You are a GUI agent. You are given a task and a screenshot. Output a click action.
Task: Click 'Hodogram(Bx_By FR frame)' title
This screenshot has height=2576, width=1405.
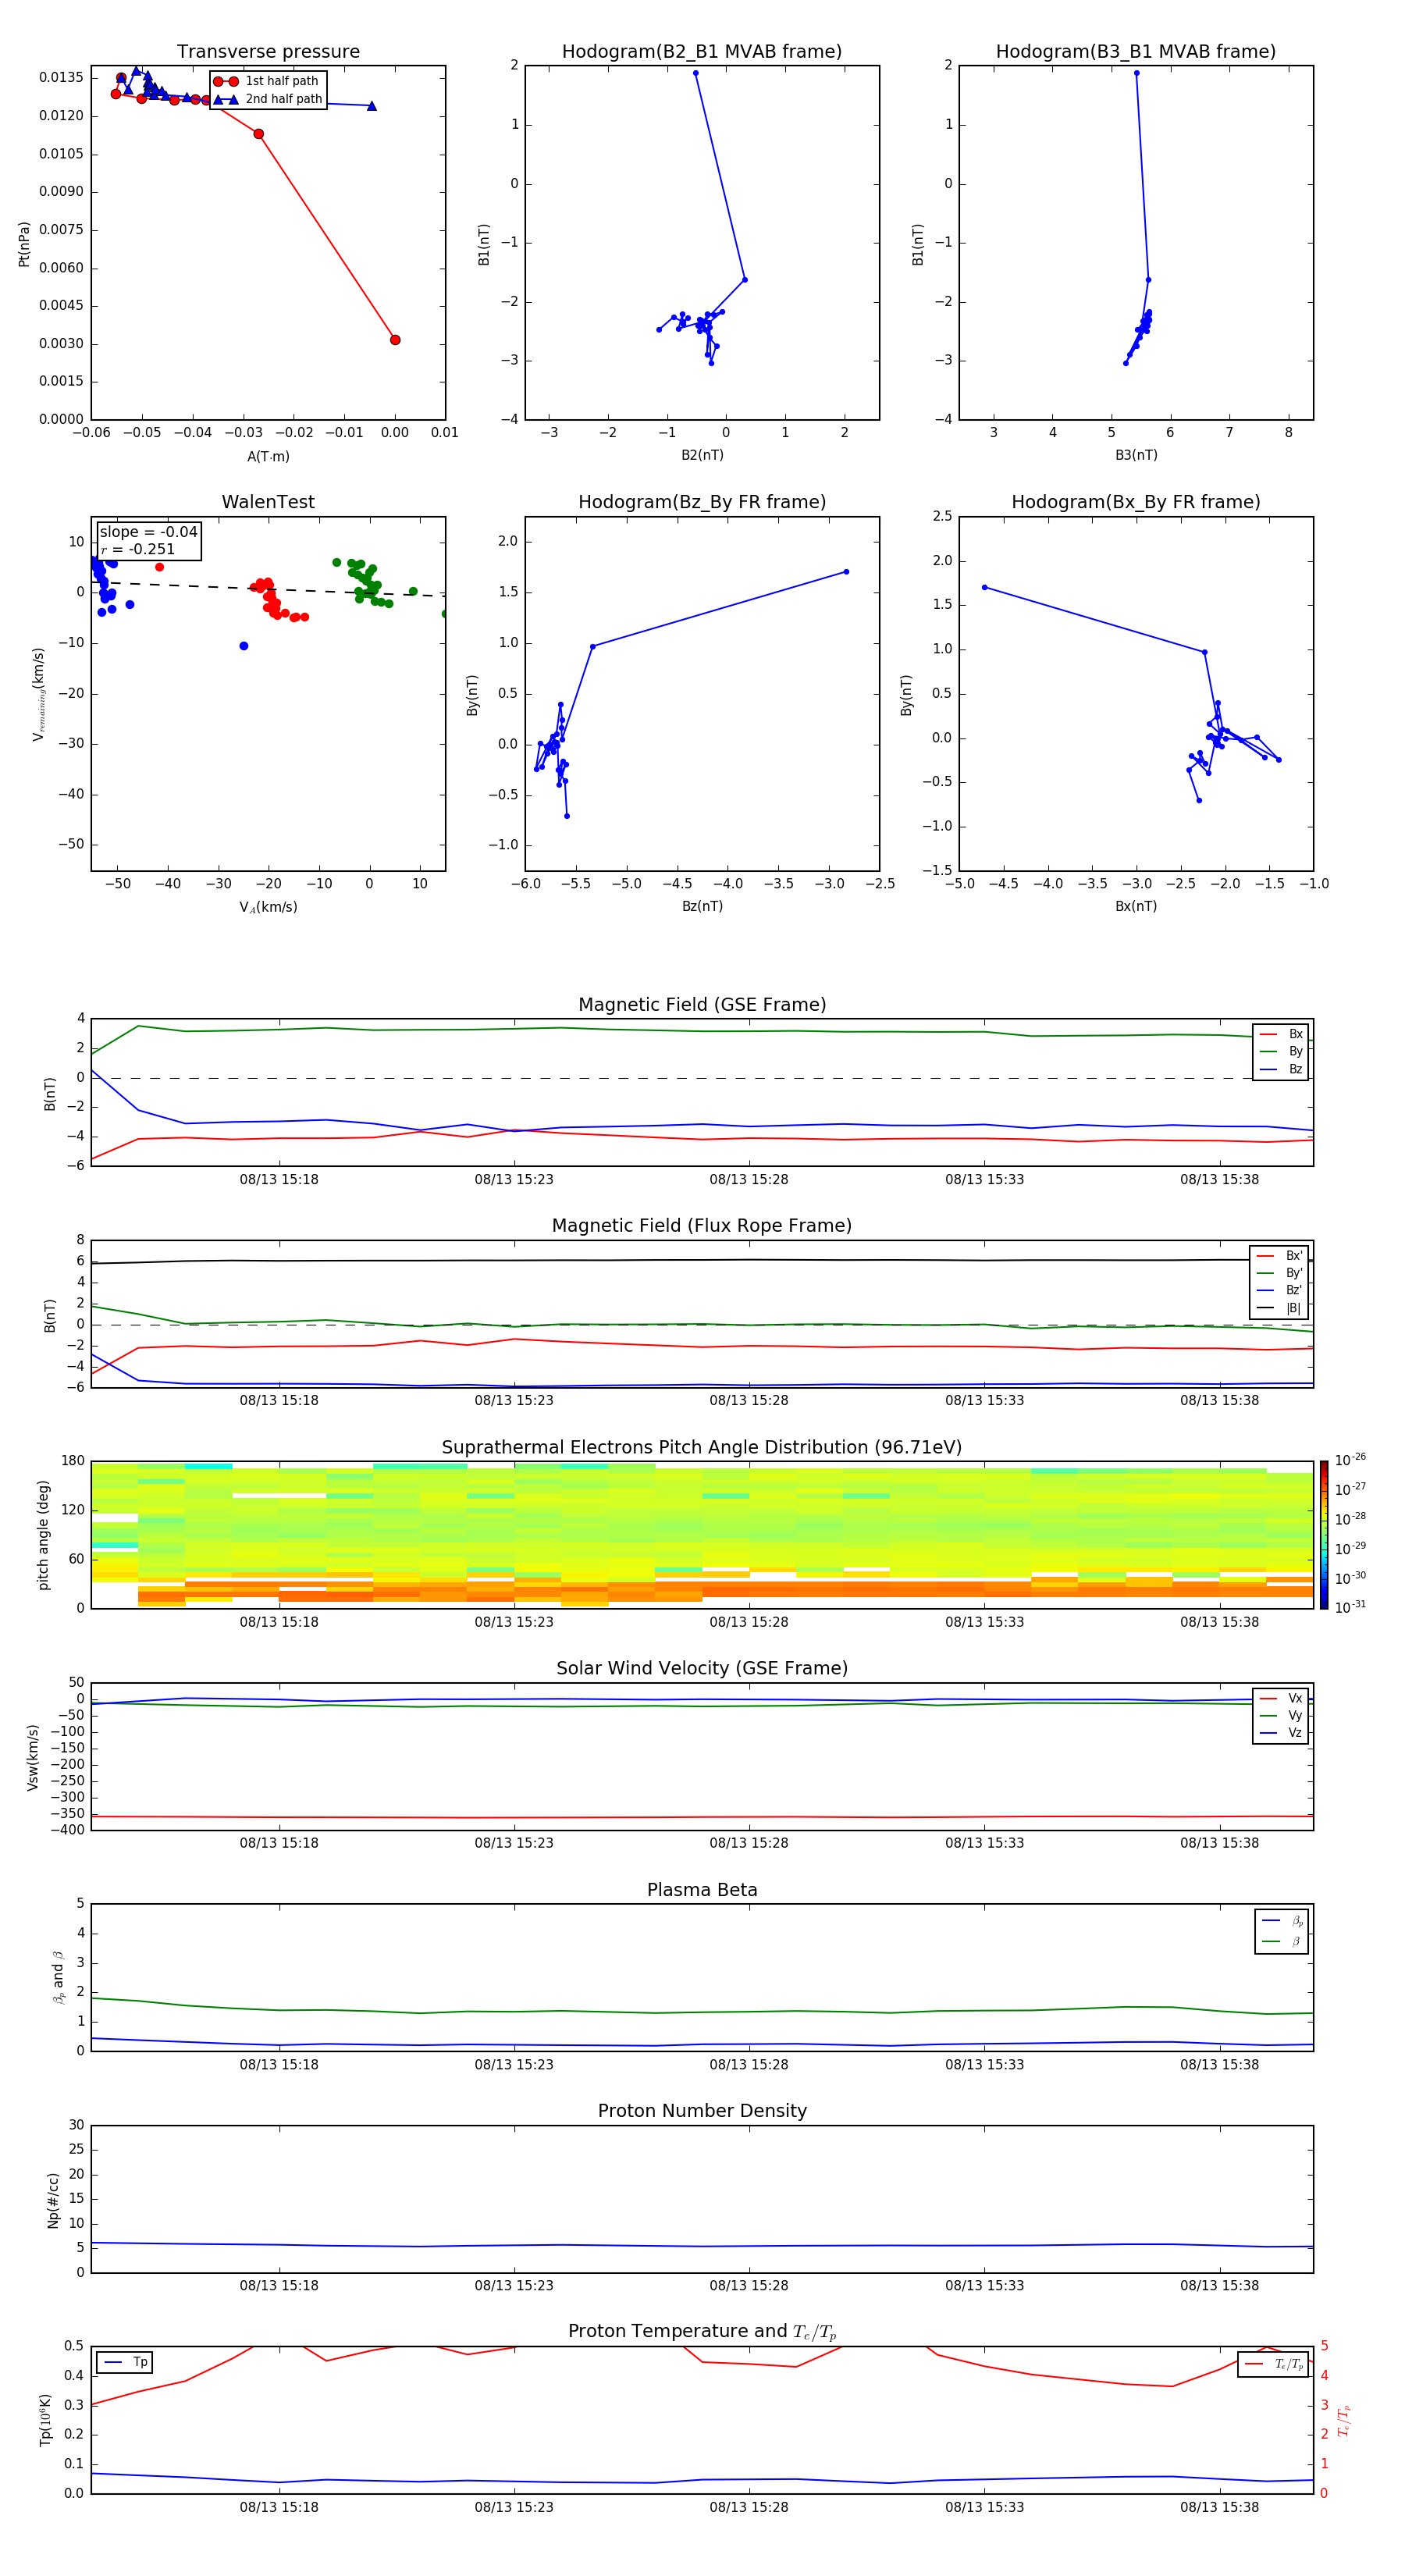(1136, 502)
